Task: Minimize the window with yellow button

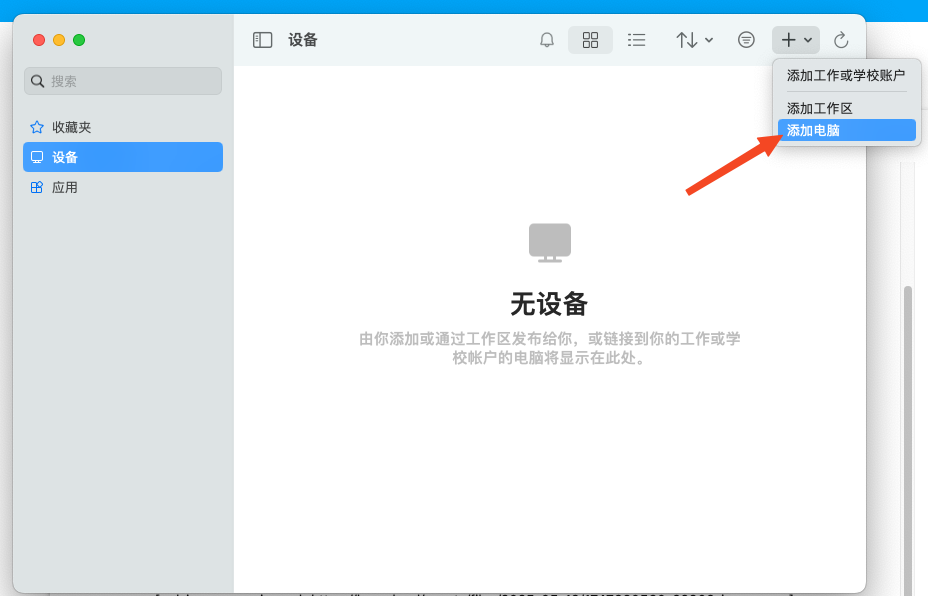Action: click(59, 40)
